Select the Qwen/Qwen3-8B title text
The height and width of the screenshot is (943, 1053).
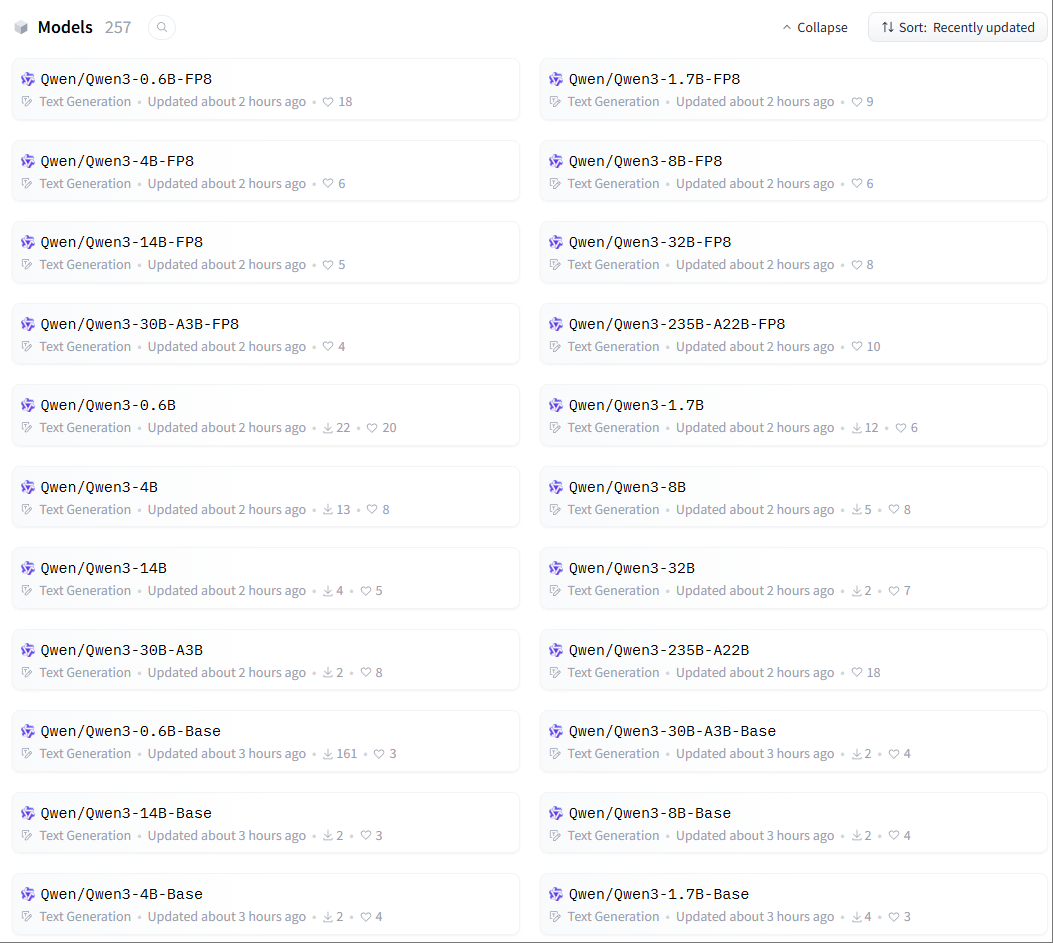click(x=627, y=488)
